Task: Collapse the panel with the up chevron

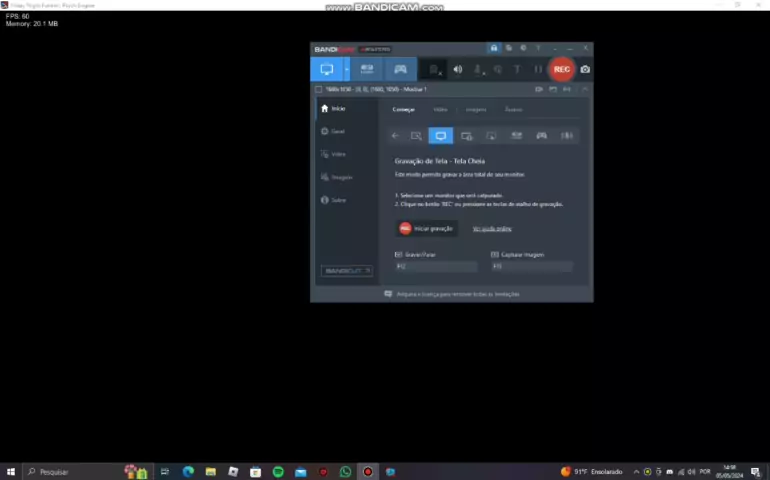Action: coord(584,89)
